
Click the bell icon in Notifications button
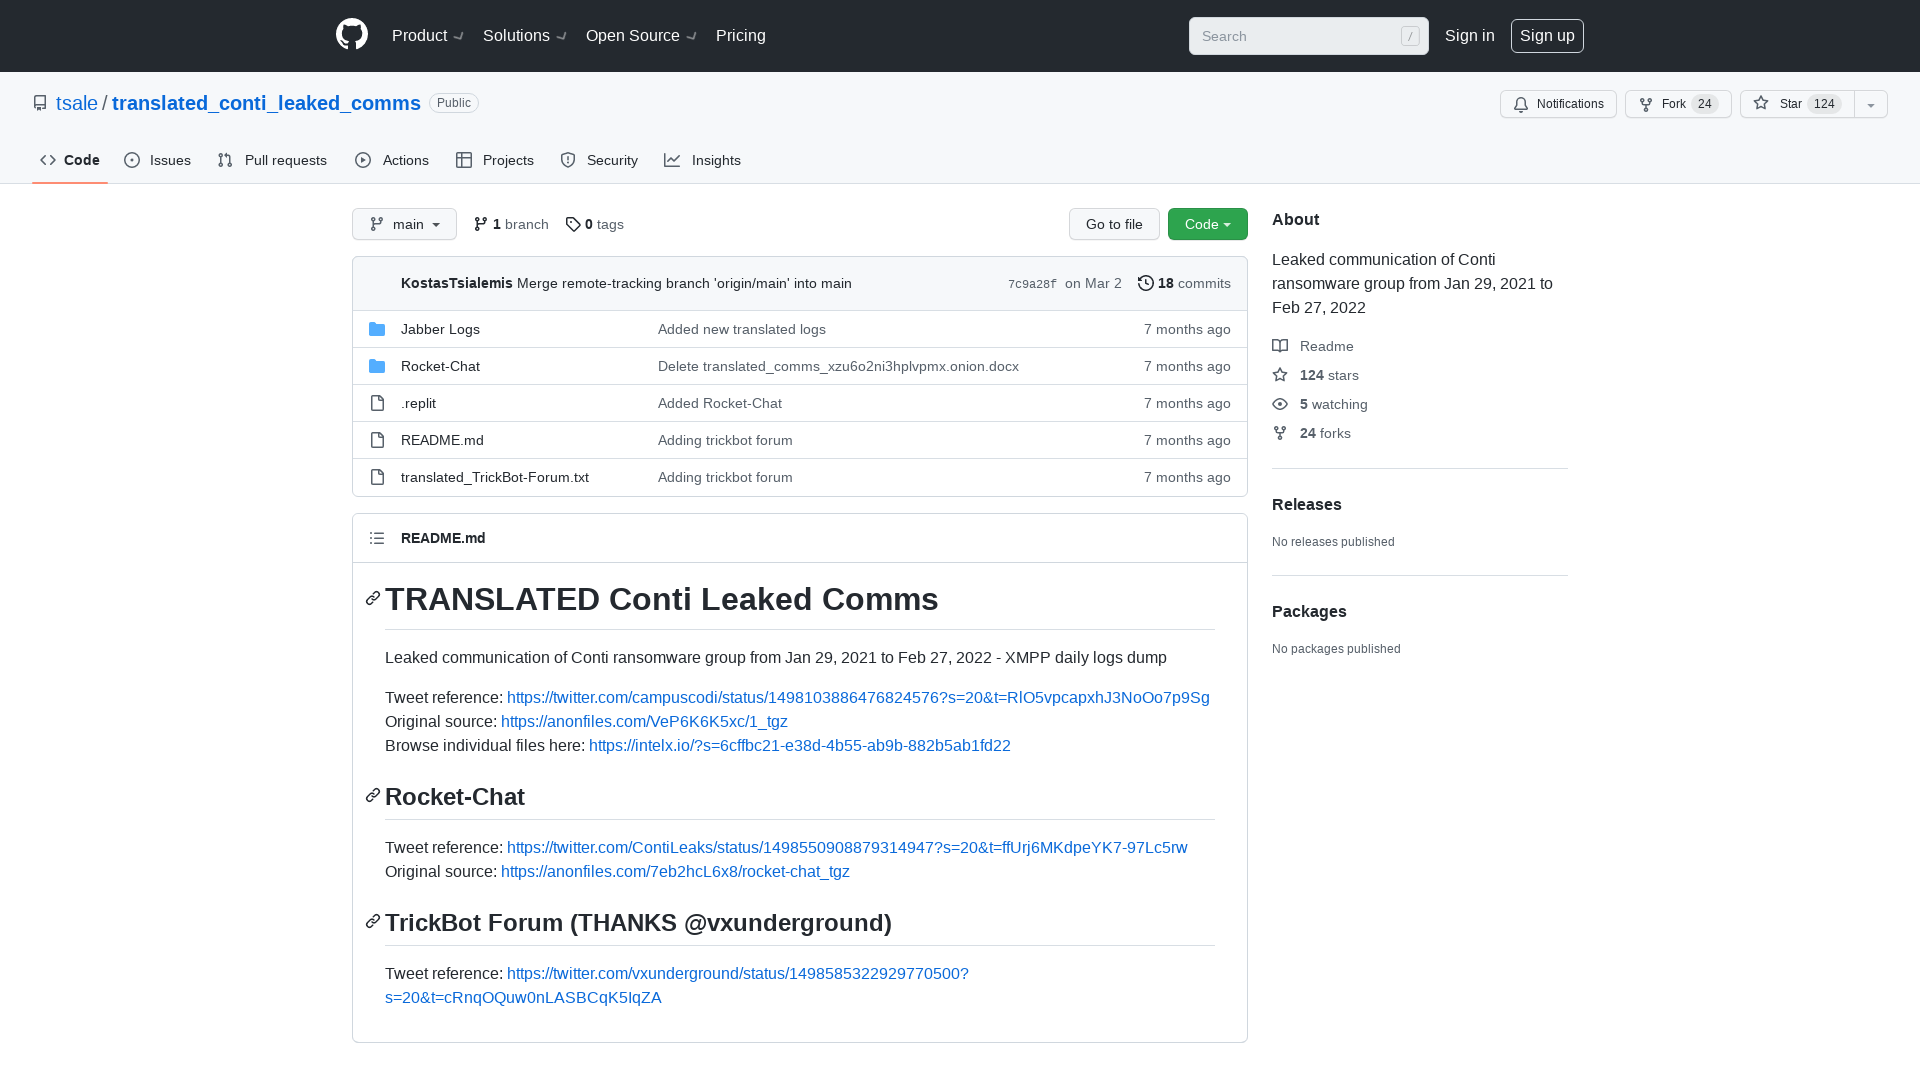(x=1521, y=104)
